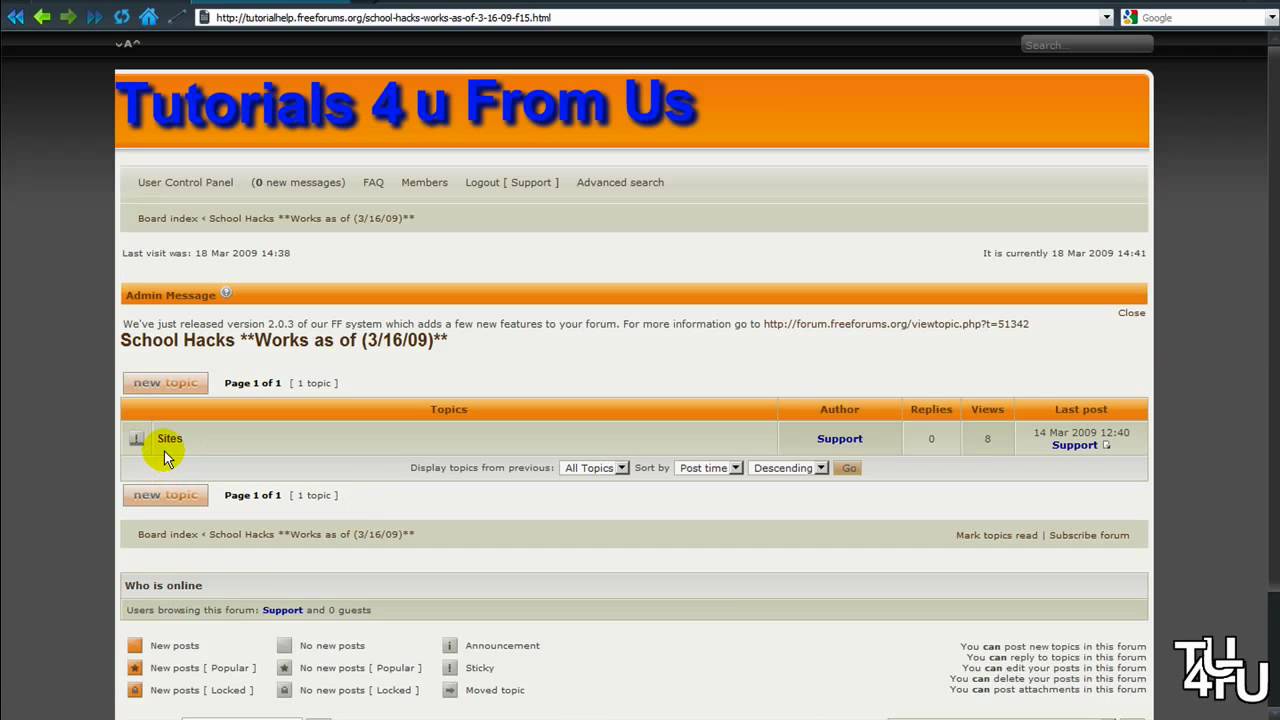The image size is (1280, 720).
Task: Open the All Topics dropdown
Action: click(595, 468)
